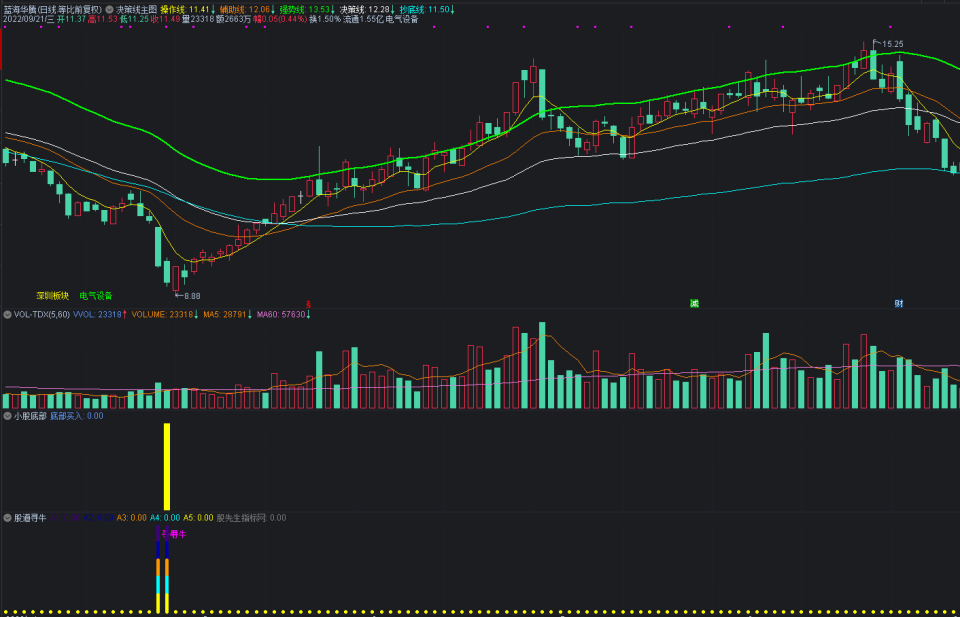Open the 股道寻牛 indicator dropdown arrow
The image size is (960, 617).
click(x=7, y=518)
